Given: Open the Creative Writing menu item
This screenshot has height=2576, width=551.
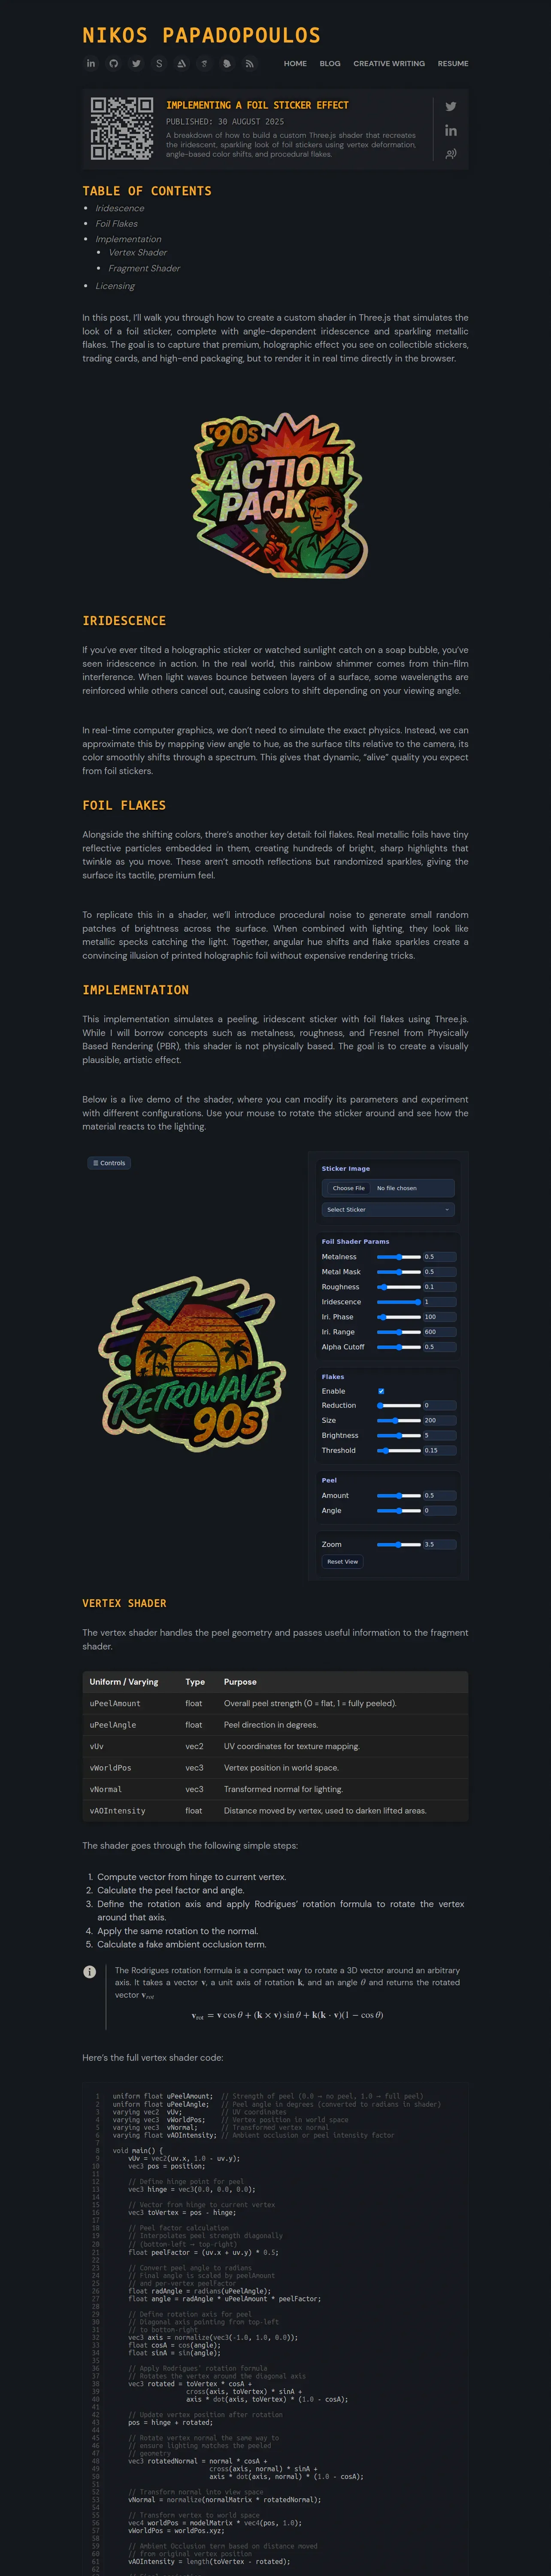Looking at the screenshot, I should 389,63.
